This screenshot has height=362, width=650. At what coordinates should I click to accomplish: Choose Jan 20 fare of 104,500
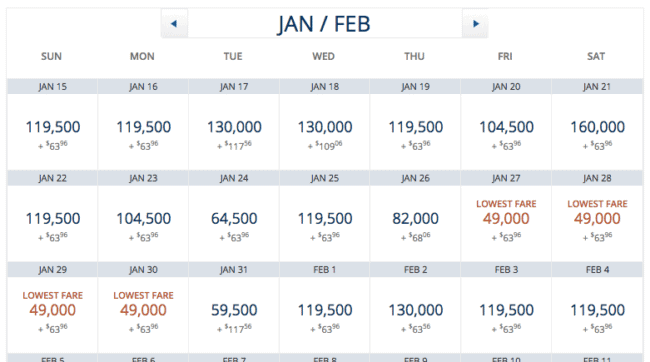point(506,132)
